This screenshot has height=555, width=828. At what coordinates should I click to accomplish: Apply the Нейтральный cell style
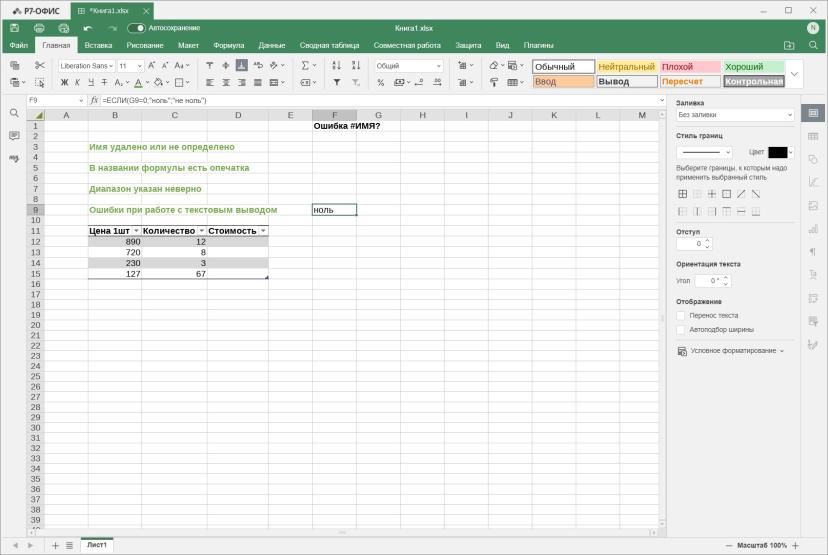(627, 67)
